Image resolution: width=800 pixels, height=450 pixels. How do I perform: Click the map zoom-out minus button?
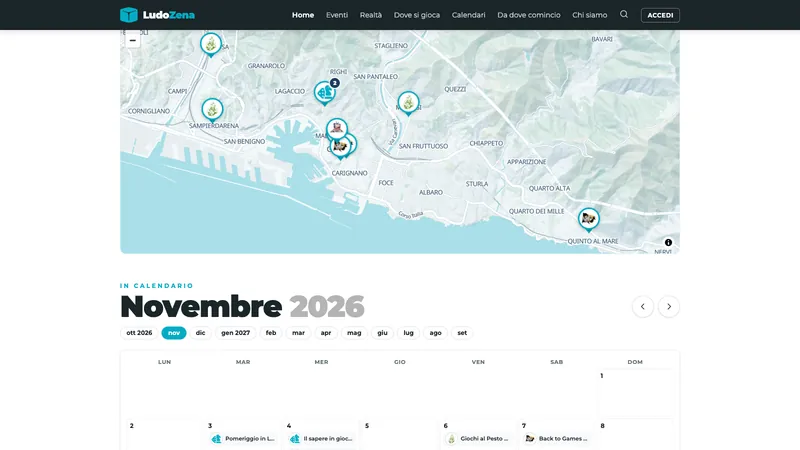[x=133, y=40]
